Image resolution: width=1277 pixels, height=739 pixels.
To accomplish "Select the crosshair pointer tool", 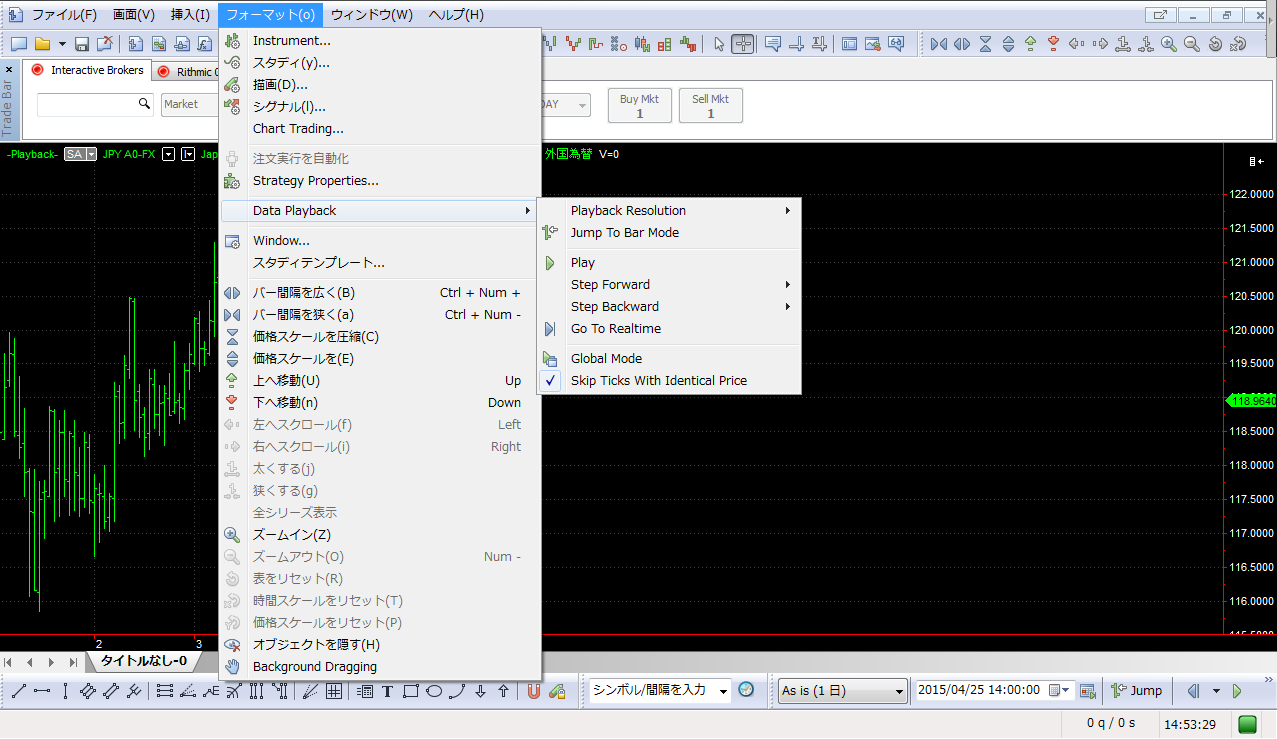I will point(742,44).
